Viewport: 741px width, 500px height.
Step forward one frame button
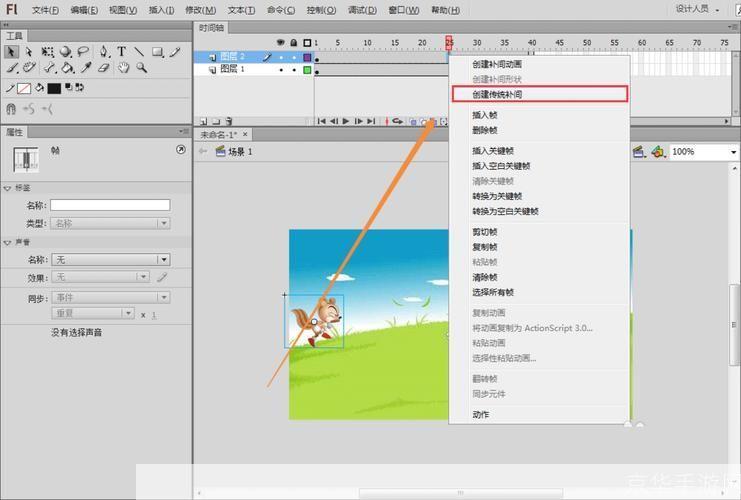pos(359,121)
